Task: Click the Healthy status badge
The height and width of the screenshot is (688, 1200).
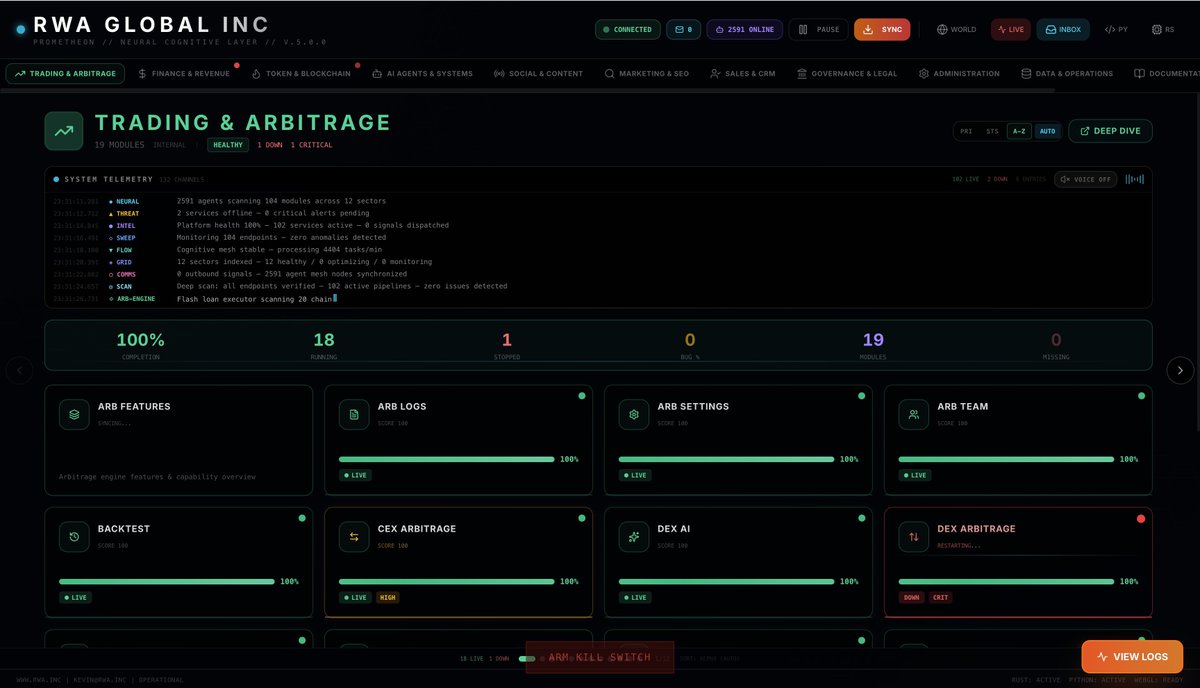Action: [228, 145]
